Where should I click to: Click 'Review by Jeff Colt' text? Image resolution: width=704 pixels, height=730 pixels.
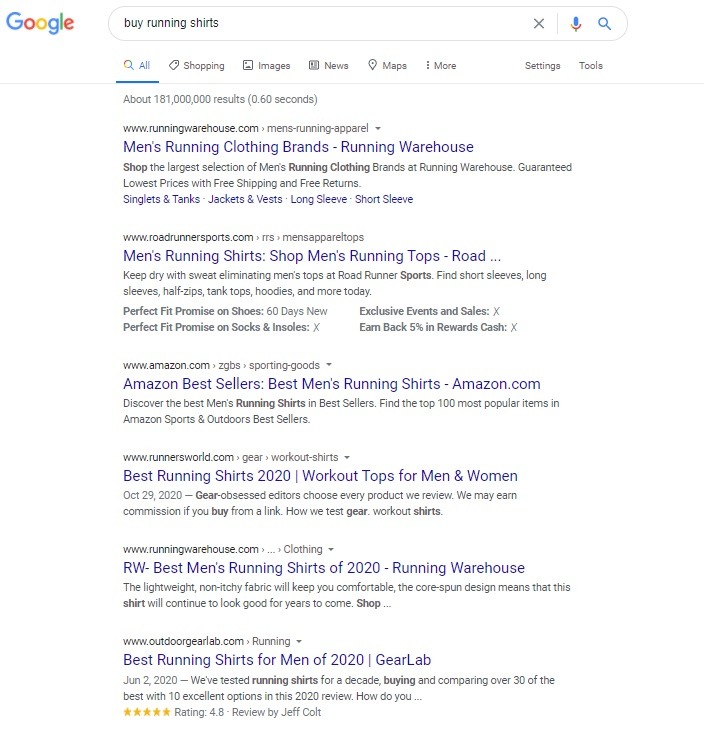point(277,712)
